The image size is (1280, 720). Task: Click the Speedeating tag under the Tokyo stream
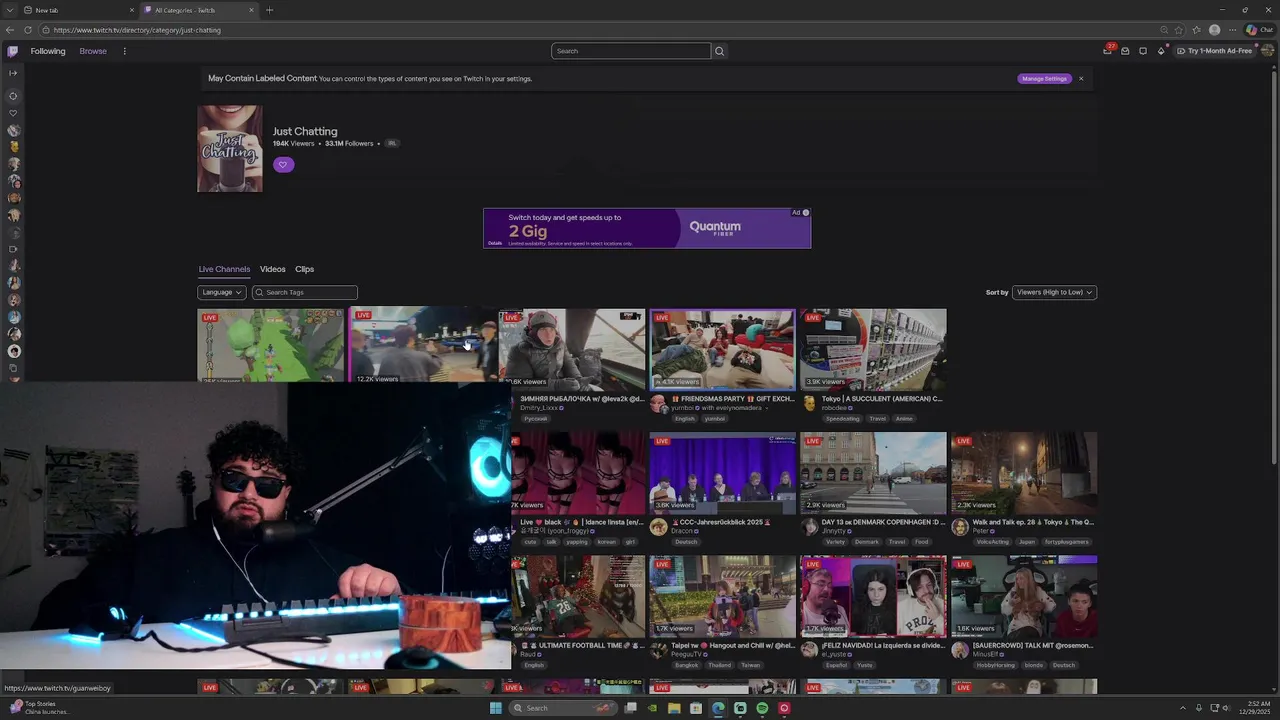tap(843, 419)
